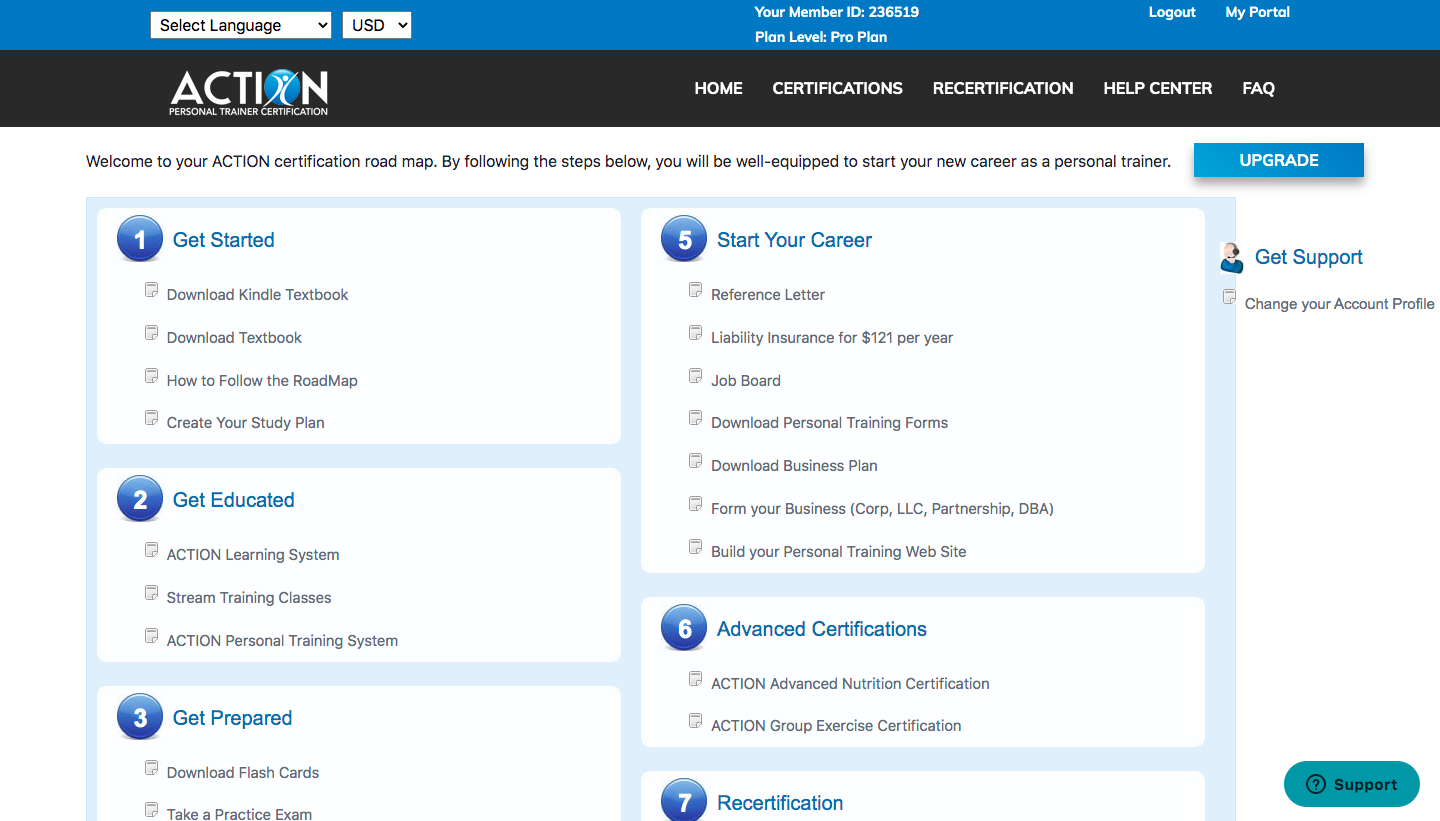1440x821 pixels.
Task: Click the number 5 Start Your Career badge
Action: [x=684, y=240]
